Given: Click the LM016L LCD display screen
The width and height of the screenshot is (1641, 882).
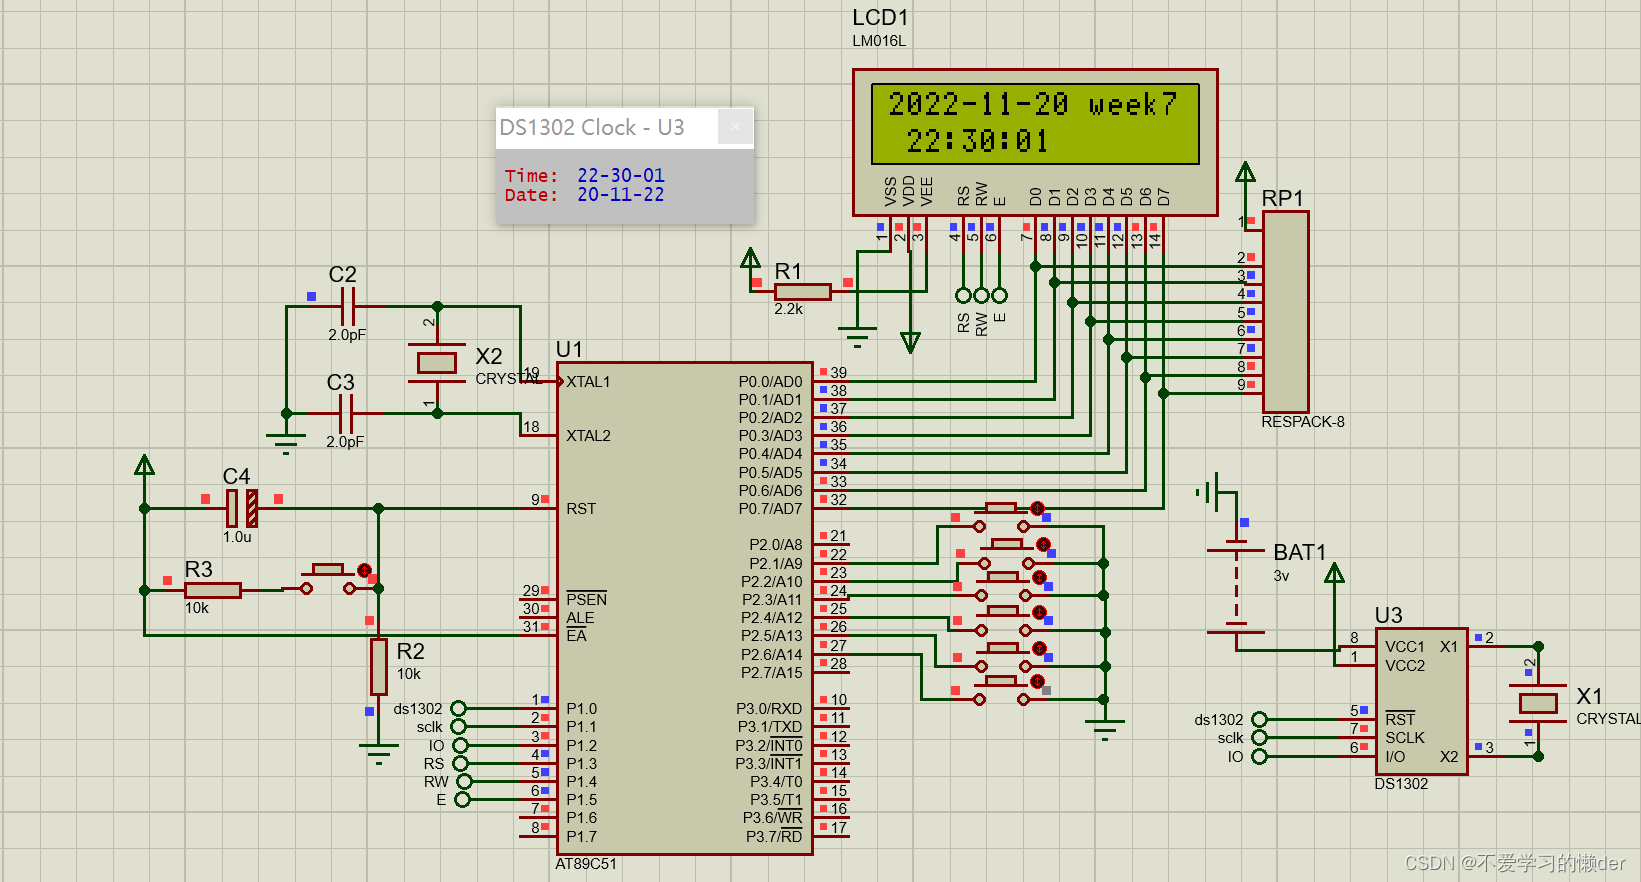Looking at the screenshot, I should pyautogui.click(x=1035, y=124).
